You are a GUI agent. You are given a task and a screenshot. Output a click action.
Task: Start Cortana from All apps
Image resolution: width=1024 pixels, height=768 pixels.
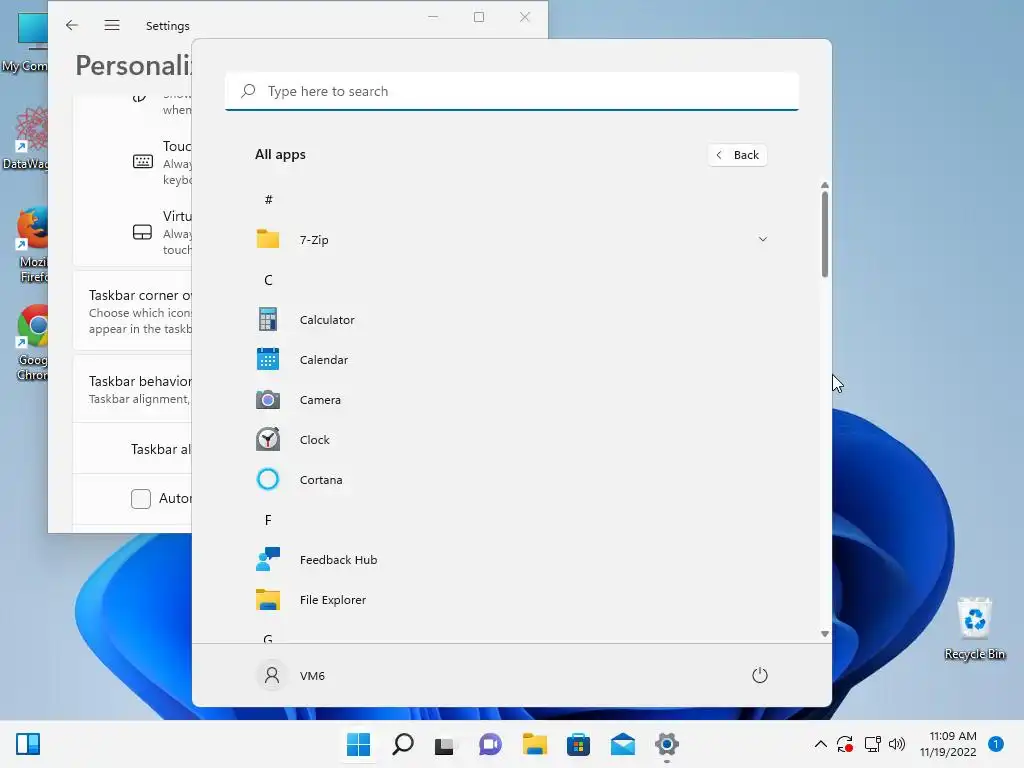point(511,480)
